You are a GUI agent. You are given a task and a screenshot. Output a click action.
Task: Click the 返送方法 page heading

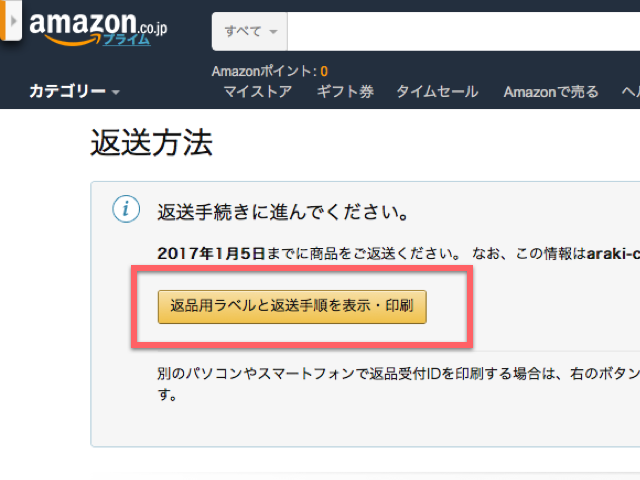tap(151, 144)
